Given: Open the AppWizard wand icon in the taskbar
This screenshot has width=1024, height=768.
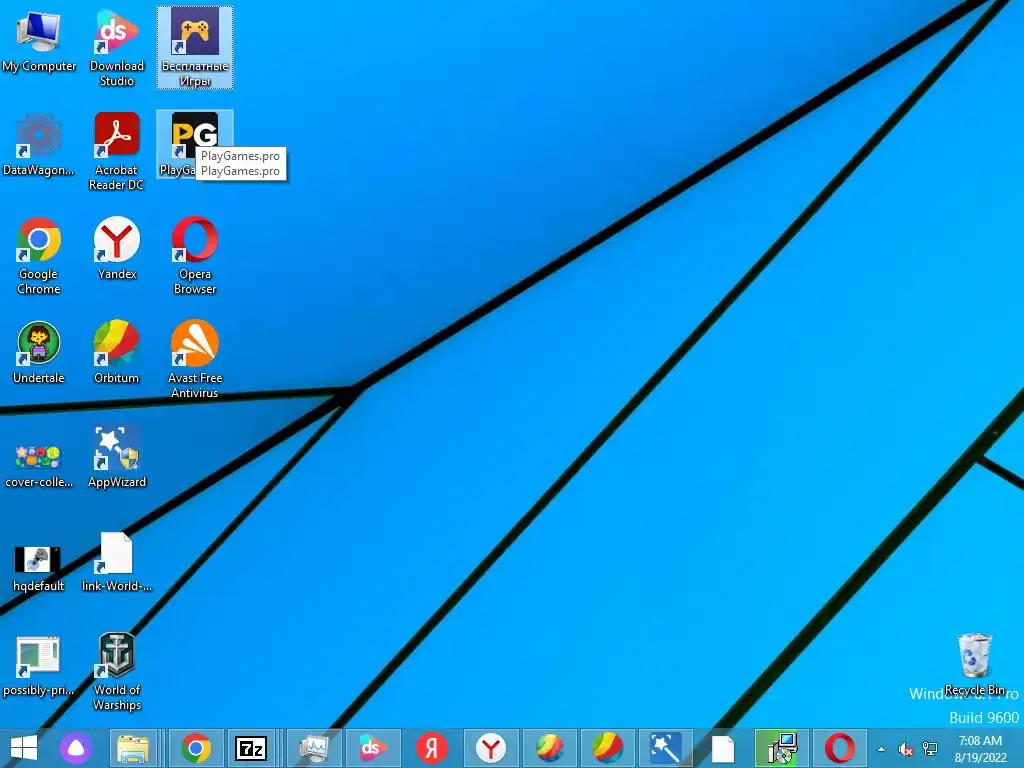Looking at the screenshot, I should [x=665, y=748].
